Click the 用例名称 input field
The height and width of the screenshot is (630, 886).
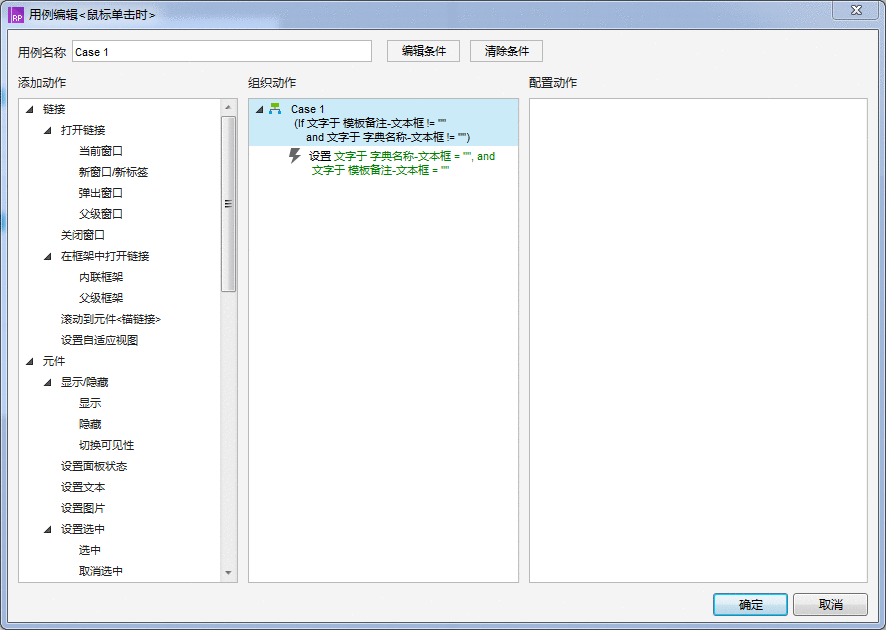coord(222,51)
